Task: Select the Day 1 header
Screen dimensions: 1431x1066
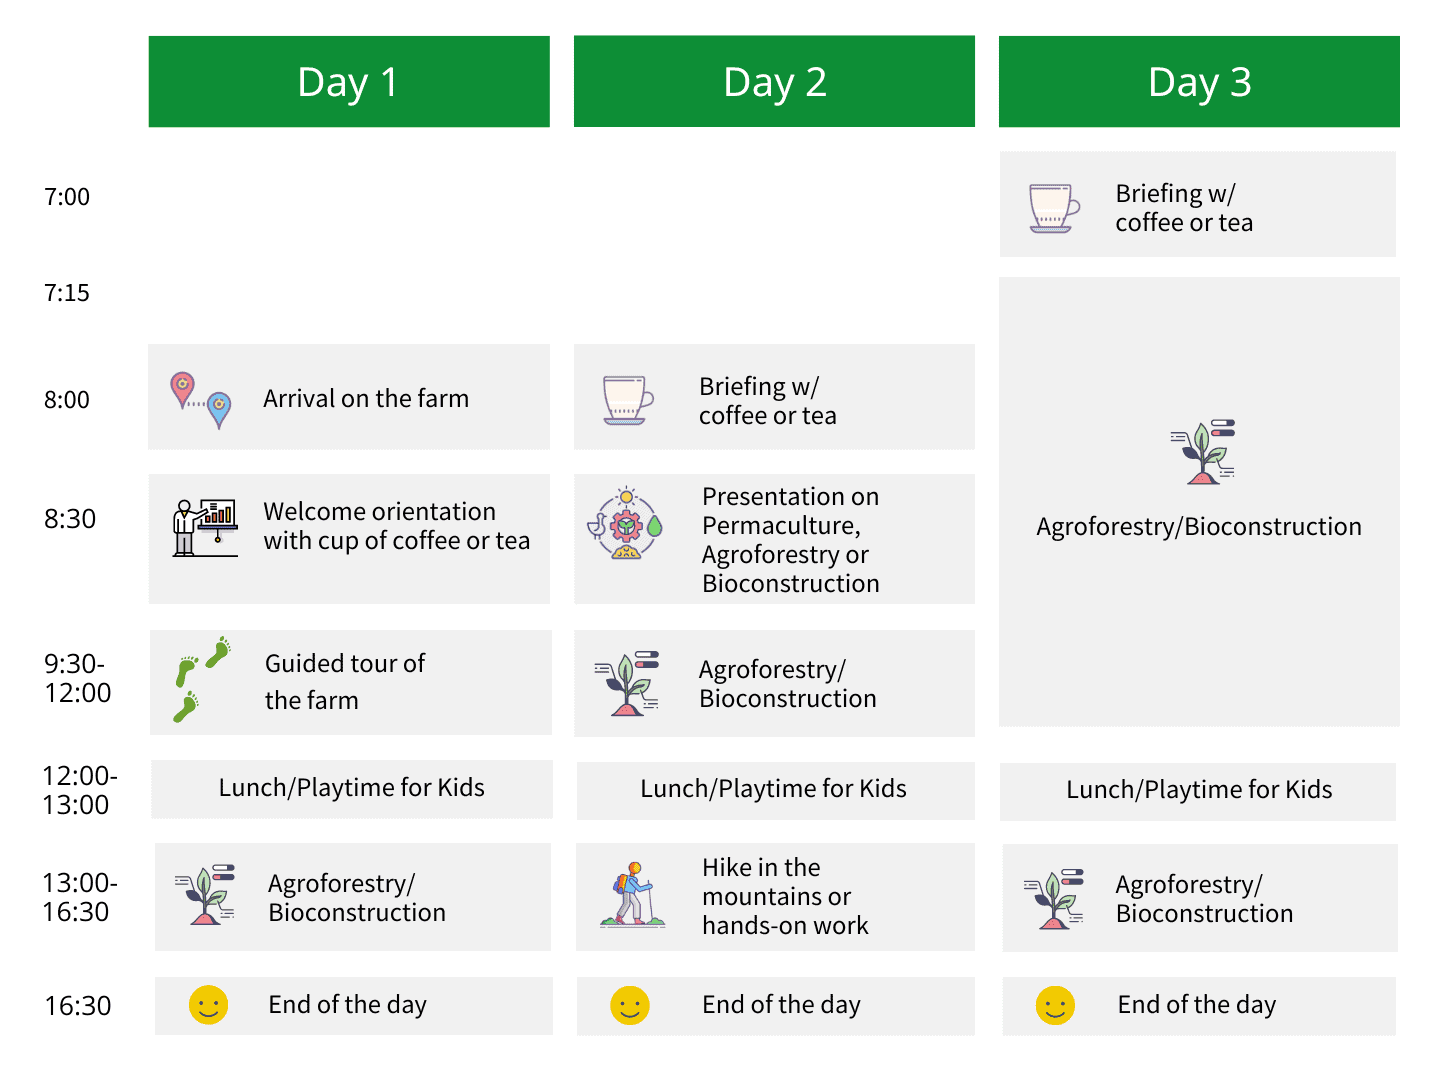Action: (349, 82)
